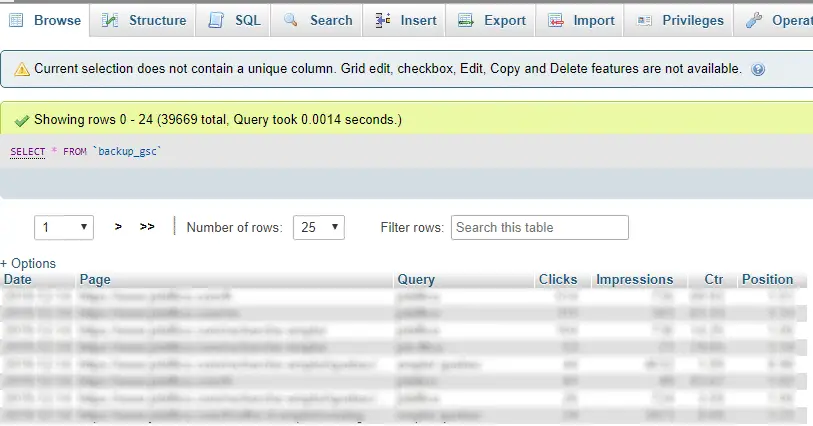Viewport: 813px width, 426px height.
Task: Open the Import tab
Action: point(580,20)
